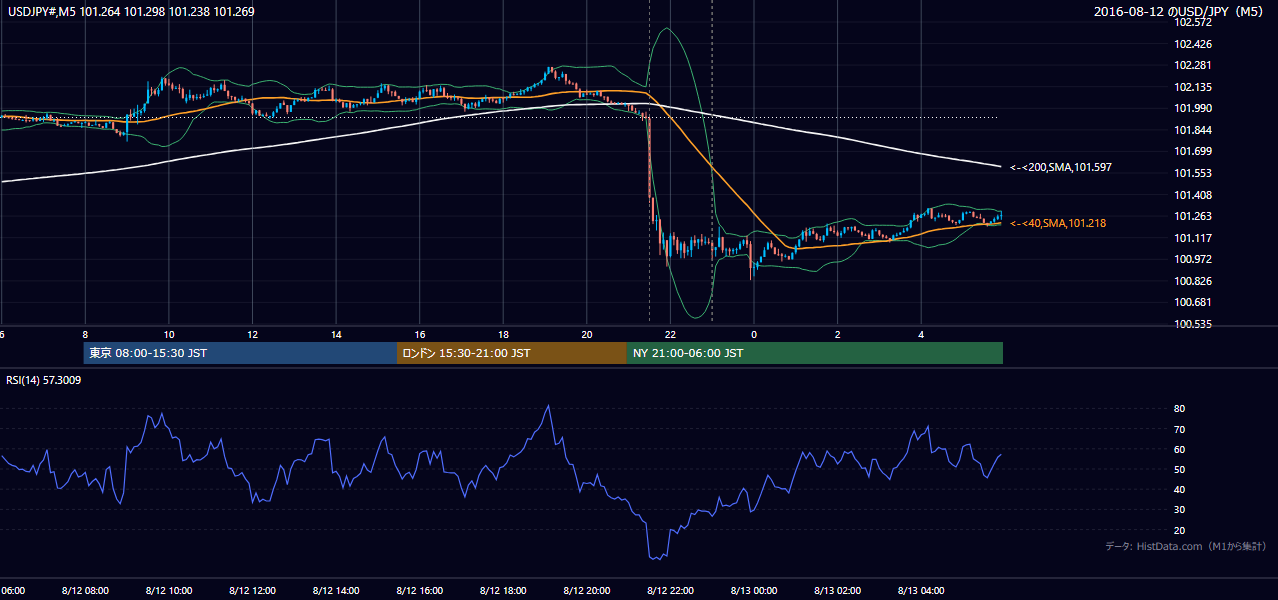Screen dimensions: 1278x600
Task: Click the 101.844 price axis label
Action: [1194, 130]
